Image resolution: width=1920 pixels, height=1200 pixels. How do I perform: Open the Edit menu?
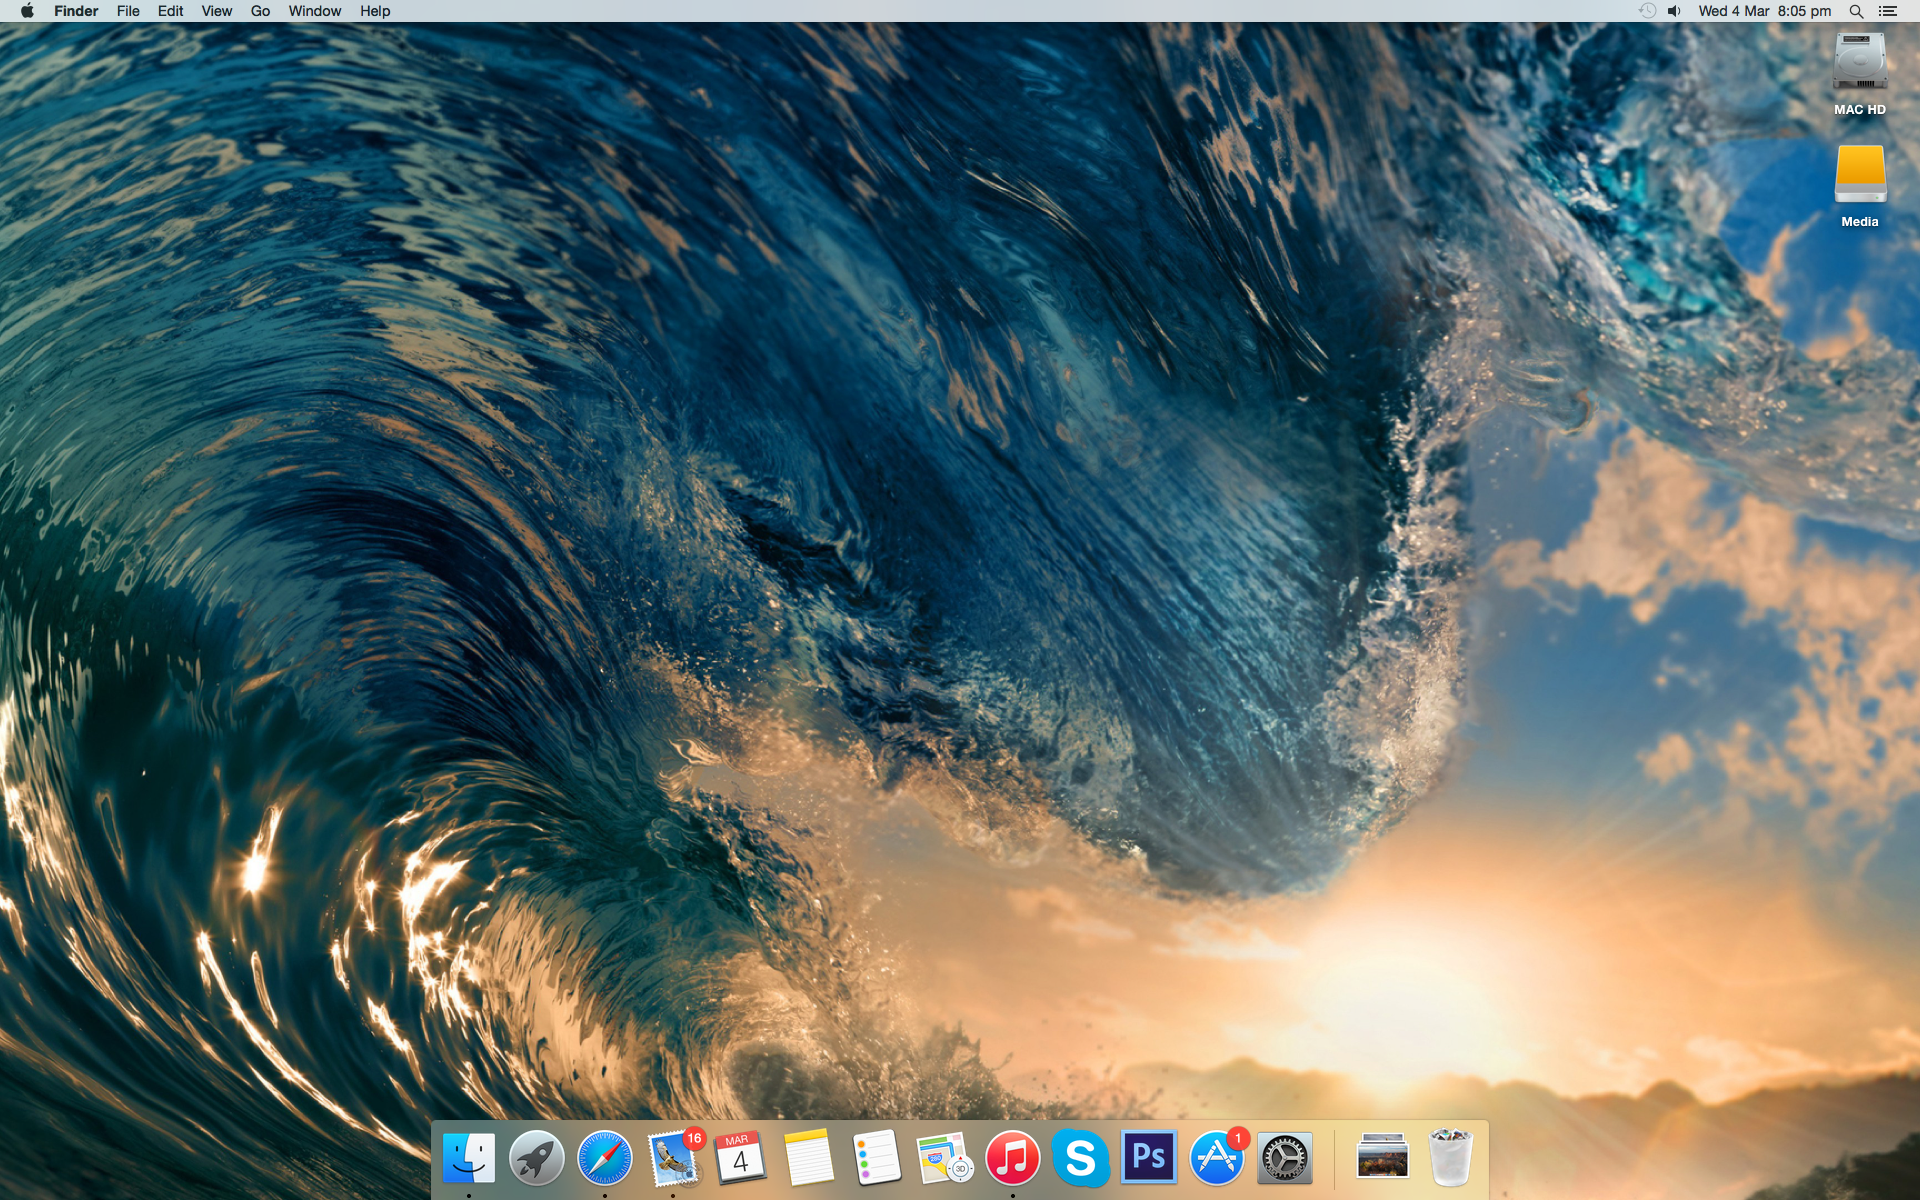coord(170,11)
